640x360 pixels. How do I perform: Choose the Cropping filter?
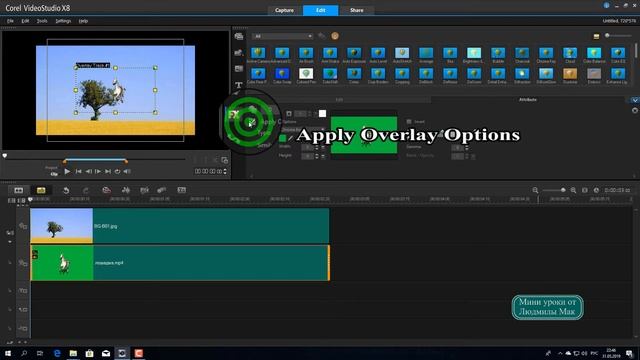pyautogui.click(x=402, y=73)
